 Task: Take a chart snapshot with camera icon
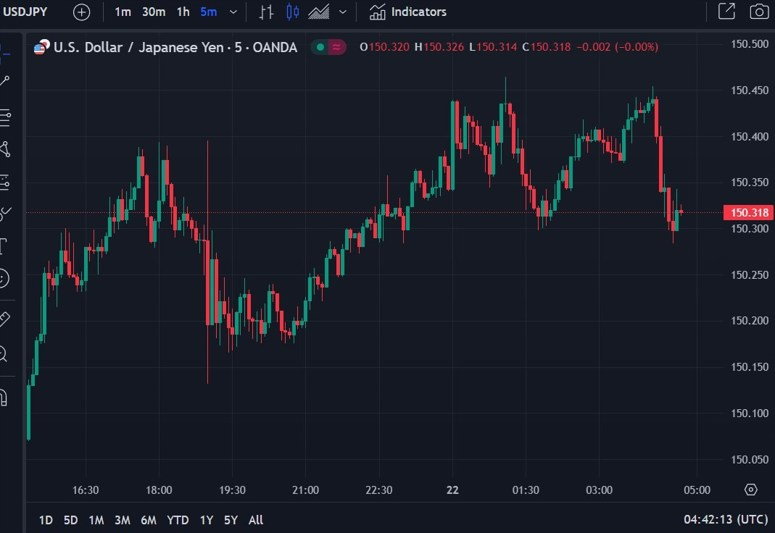[759, 11]
